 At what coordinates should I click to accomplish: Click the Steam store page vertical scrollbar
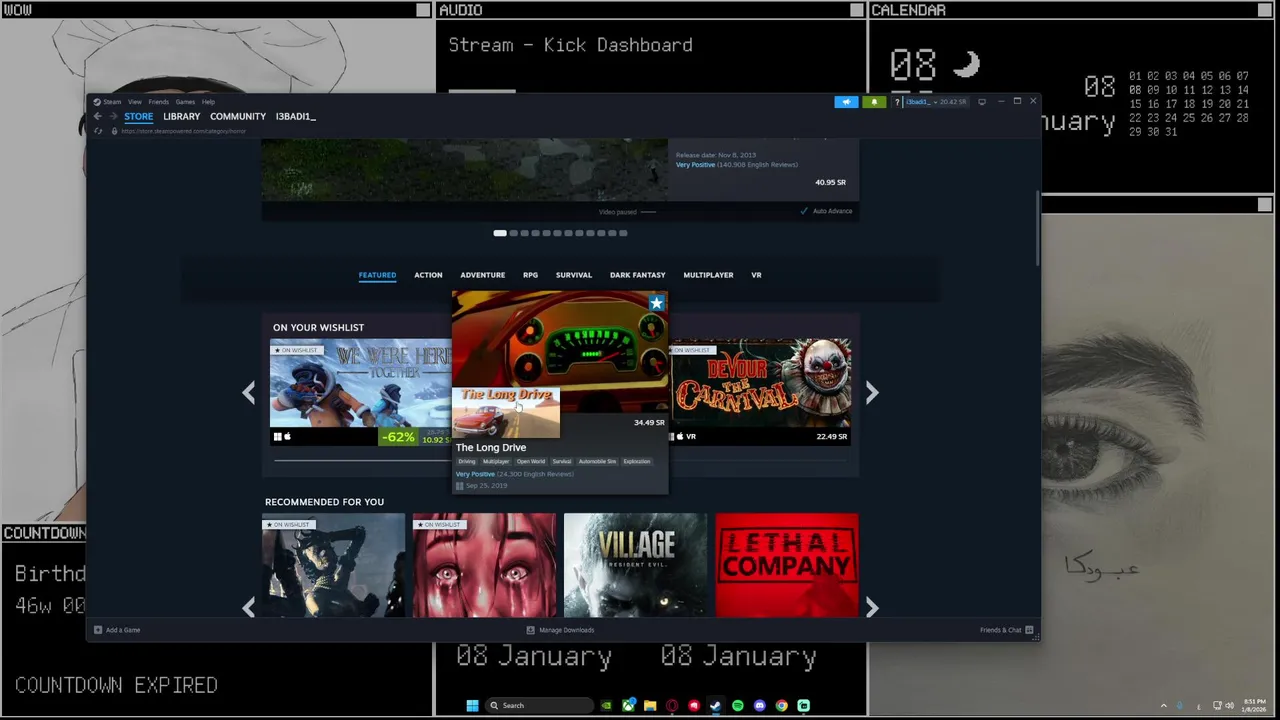coord(1037,230)
